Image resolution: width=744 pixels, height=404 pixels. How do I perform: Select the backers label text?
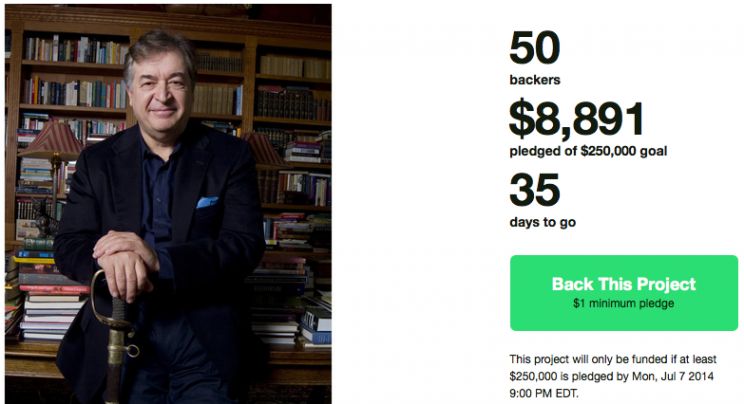(535, 80)
